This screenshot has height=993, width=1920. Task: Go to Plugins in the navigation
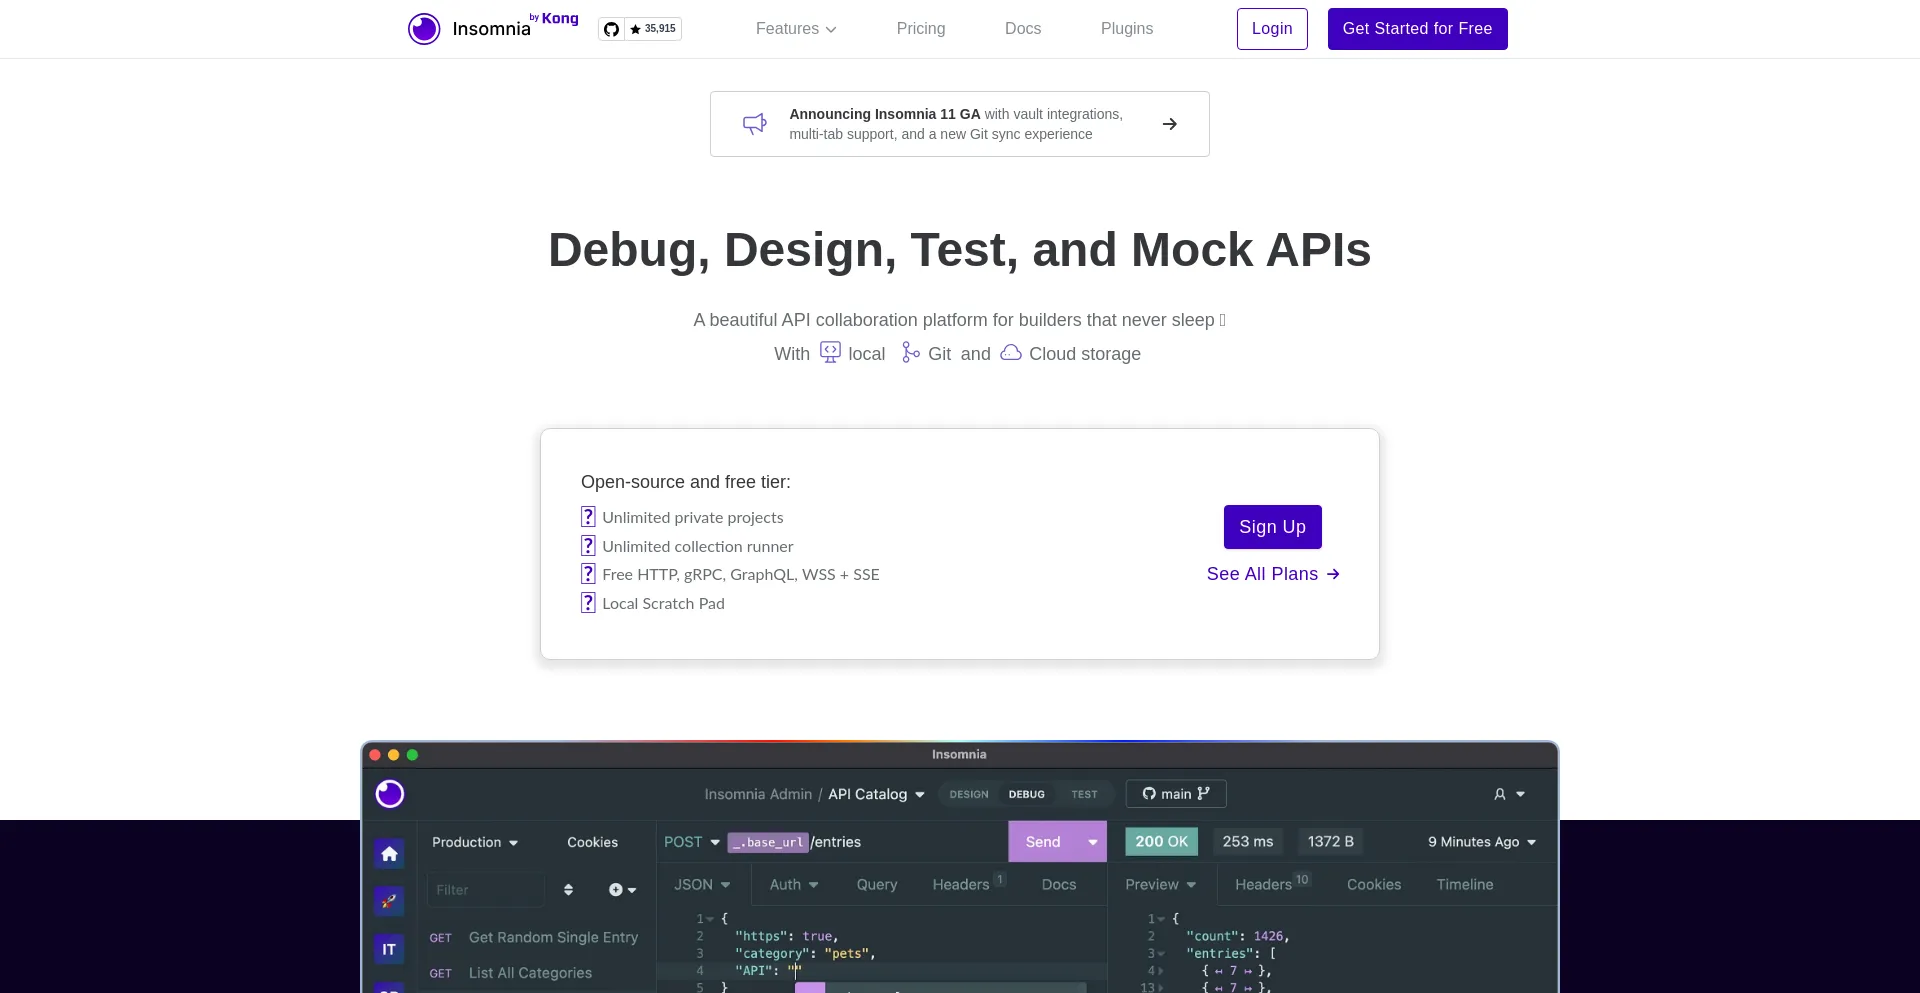tap(1126, 29)
